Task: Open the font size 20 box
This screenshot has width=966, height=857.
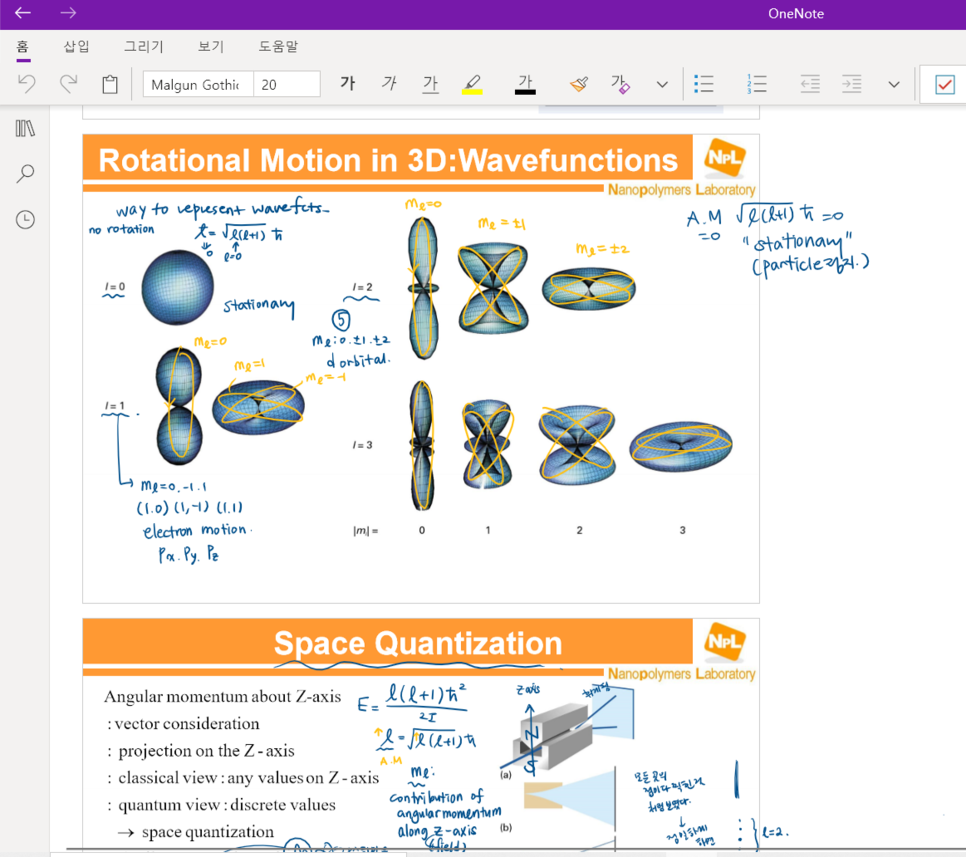Action: pos(286,84)
